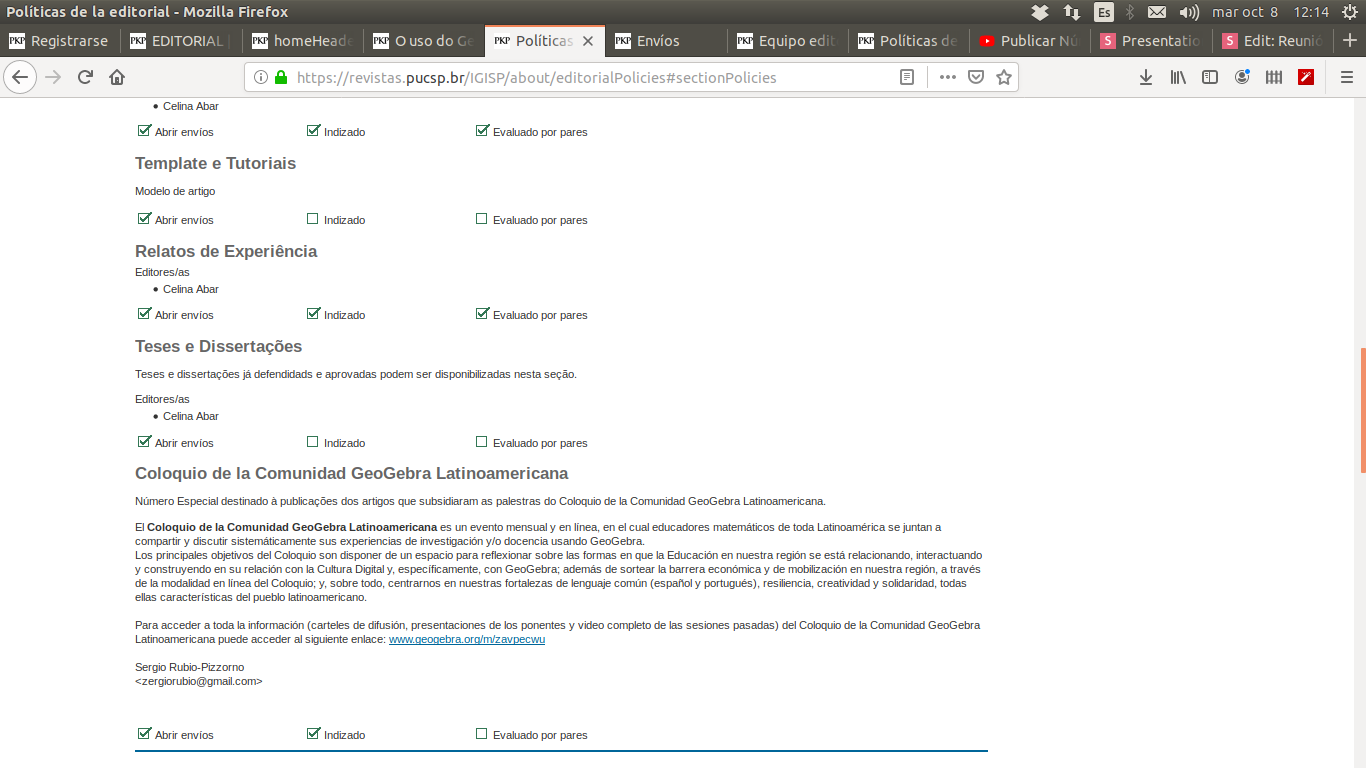Switch to the Envíos tab

pos(667,41)
